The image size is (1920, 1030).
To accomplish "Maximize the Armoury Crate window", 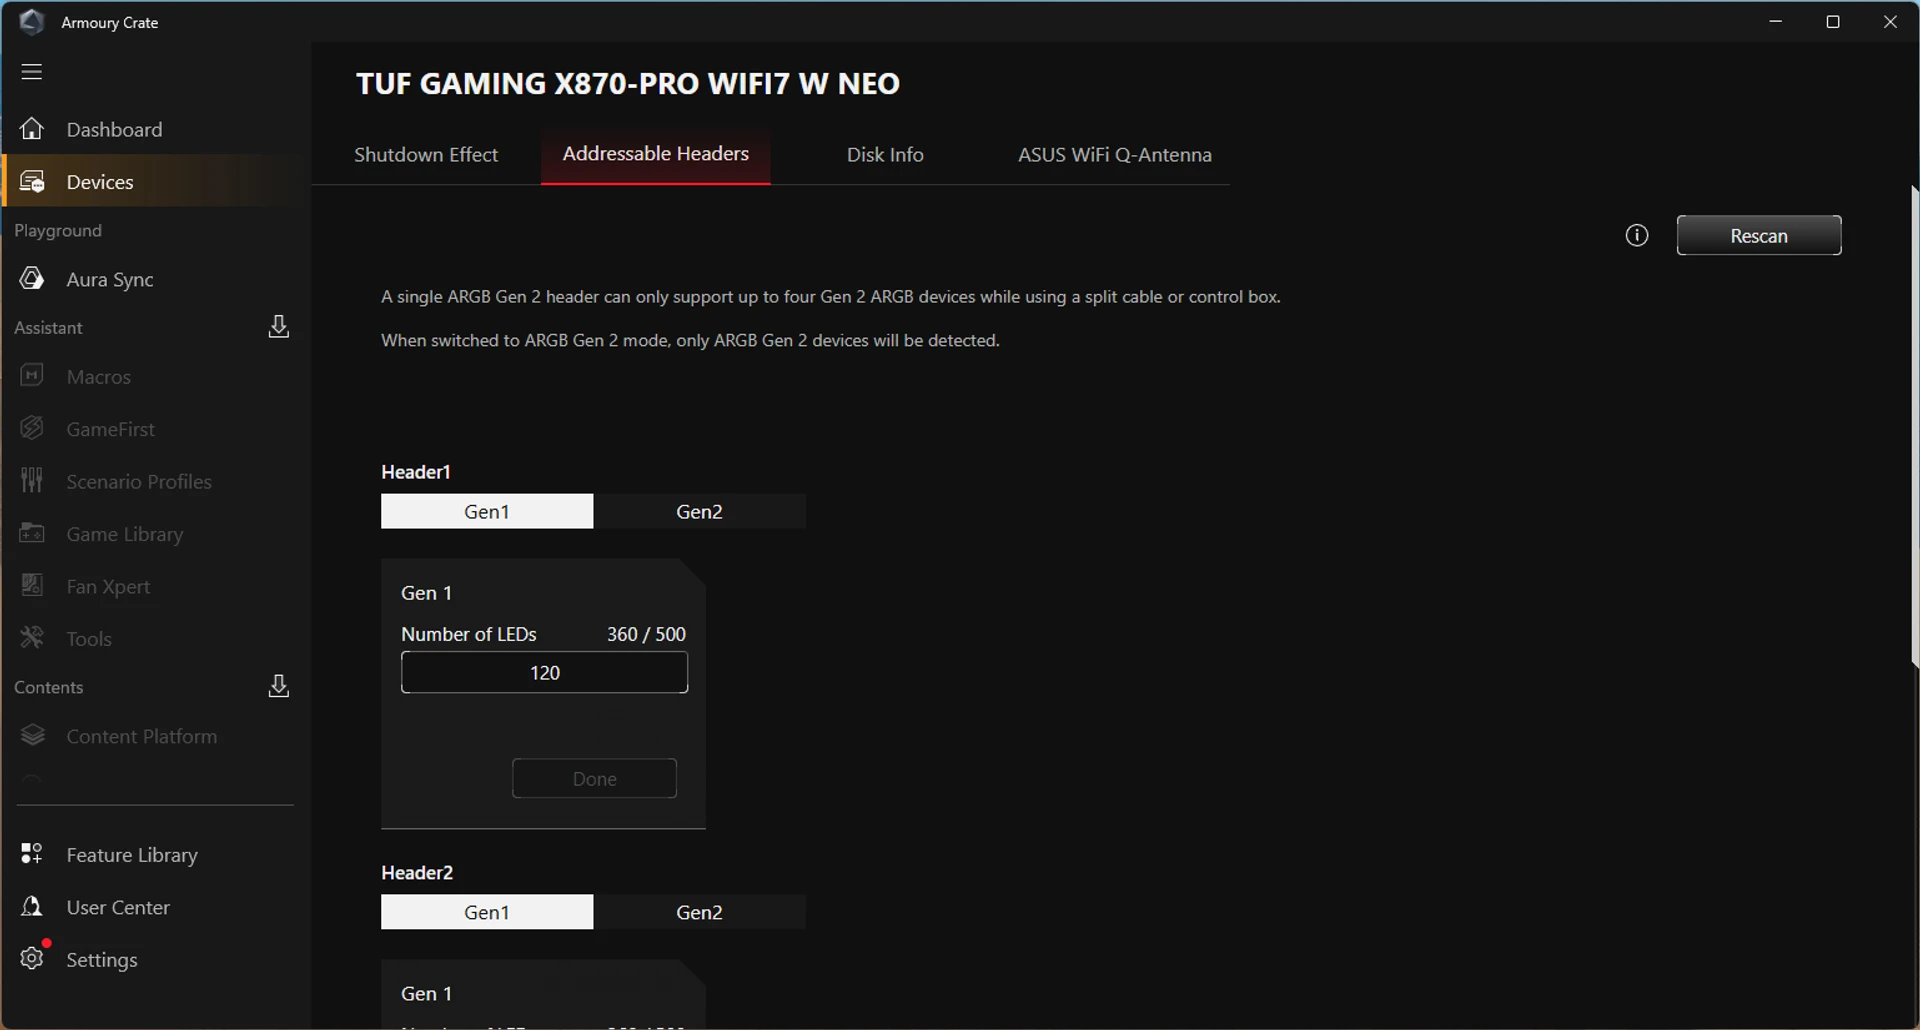I will click(1833, 21).
